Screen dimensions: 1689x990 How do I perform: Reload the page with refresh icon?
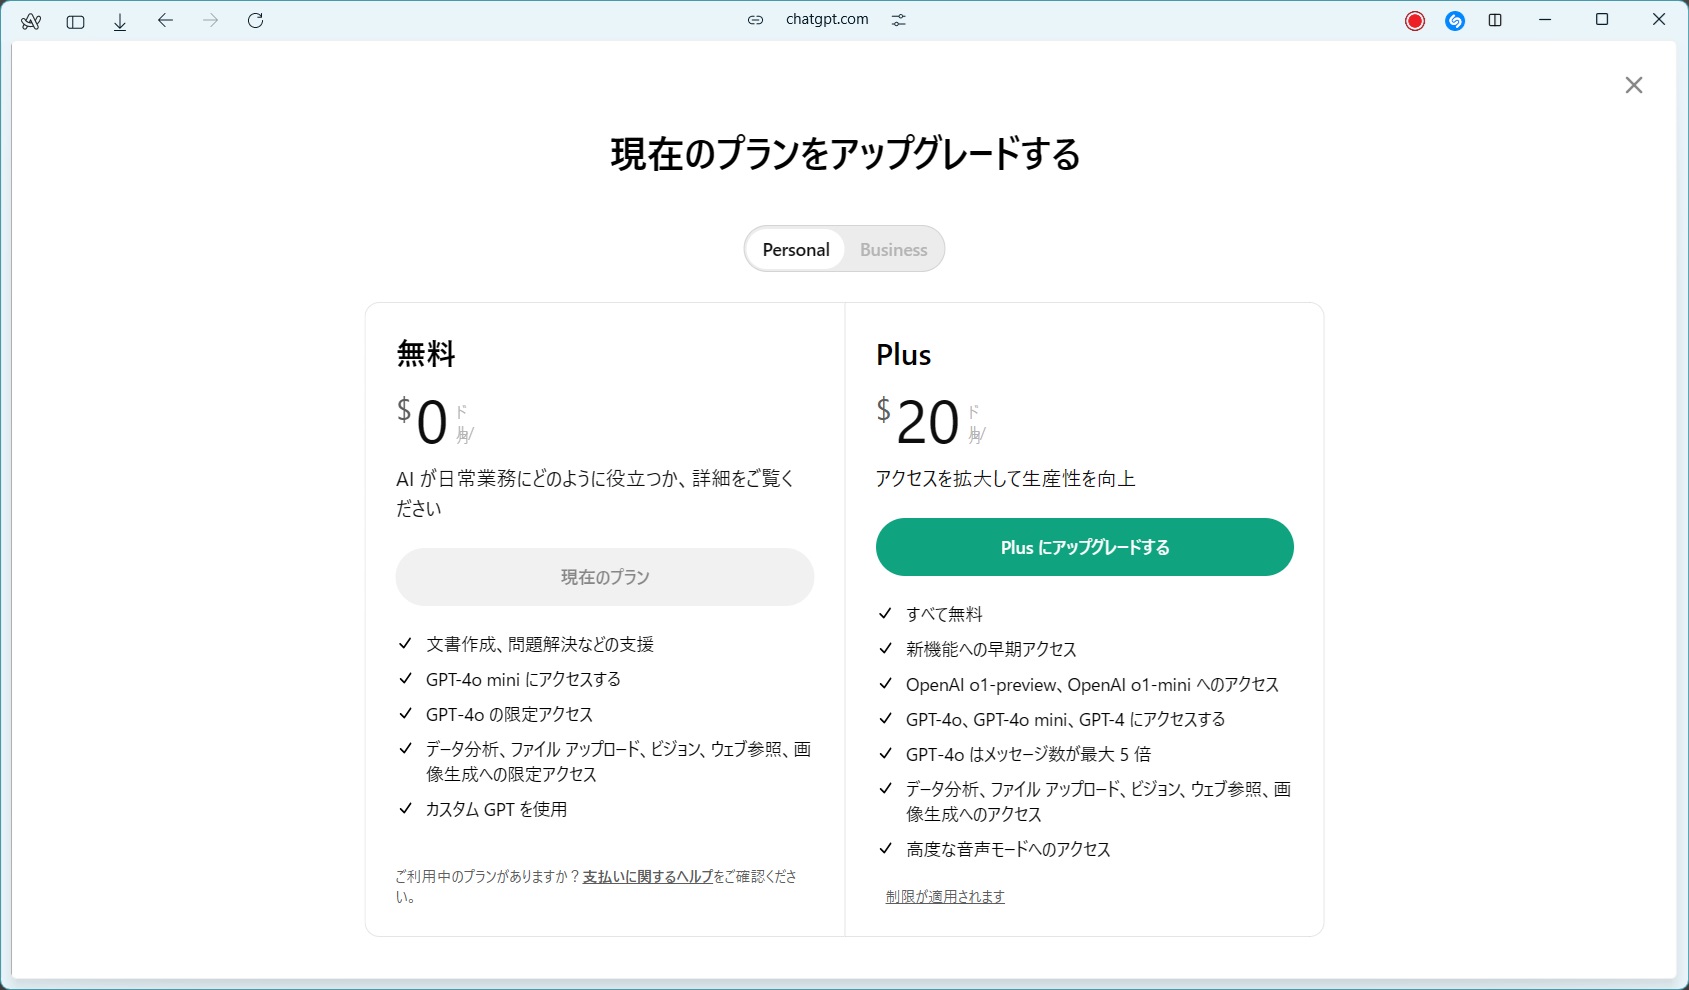tap(255, 20)
